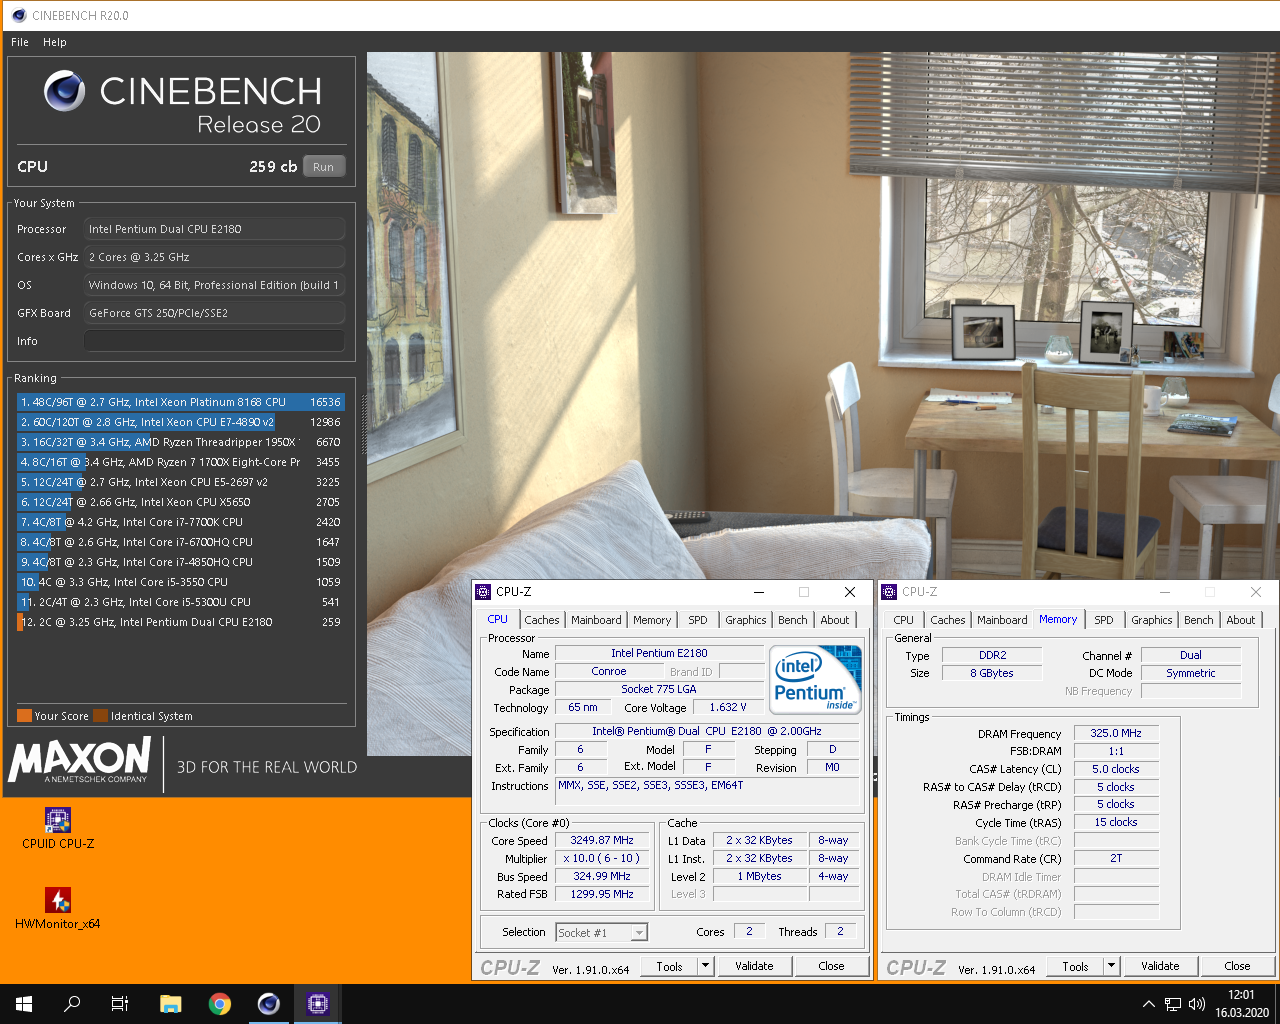Click Validate in right CPU-Z window
1280x1024 pixels.
pos(1160,966)
